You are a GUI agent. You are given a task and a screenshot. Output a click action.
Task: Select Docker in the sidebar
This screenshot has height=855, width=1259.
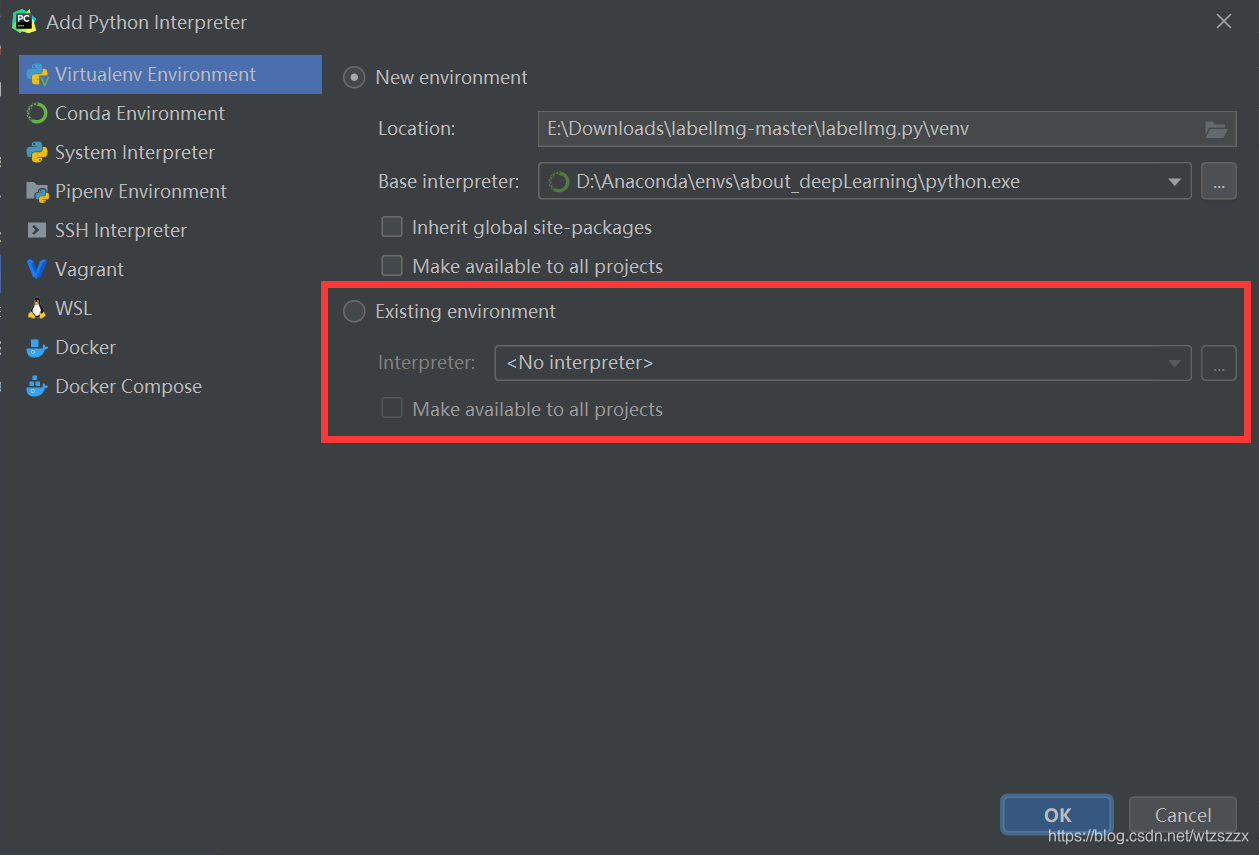point(171,348)
